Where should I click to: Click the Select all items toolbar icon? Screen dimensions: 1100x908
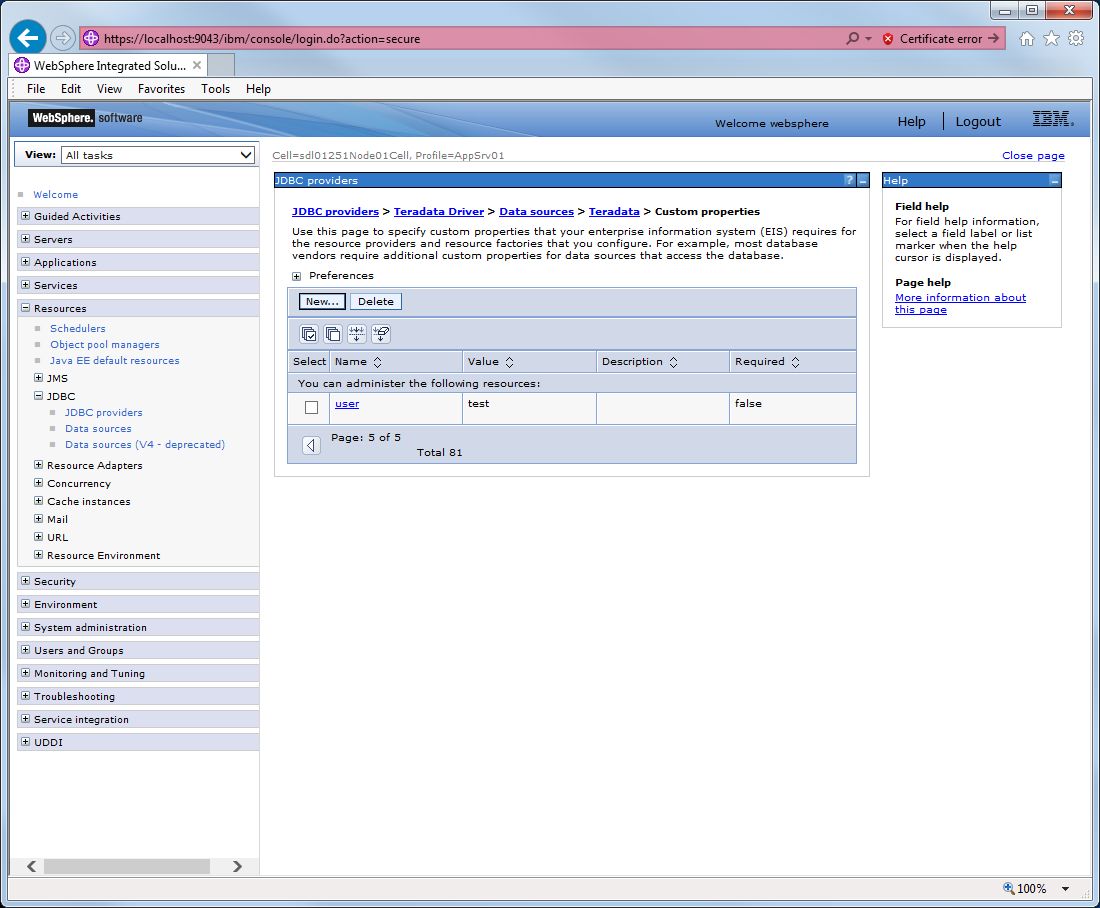coord(309,334)
